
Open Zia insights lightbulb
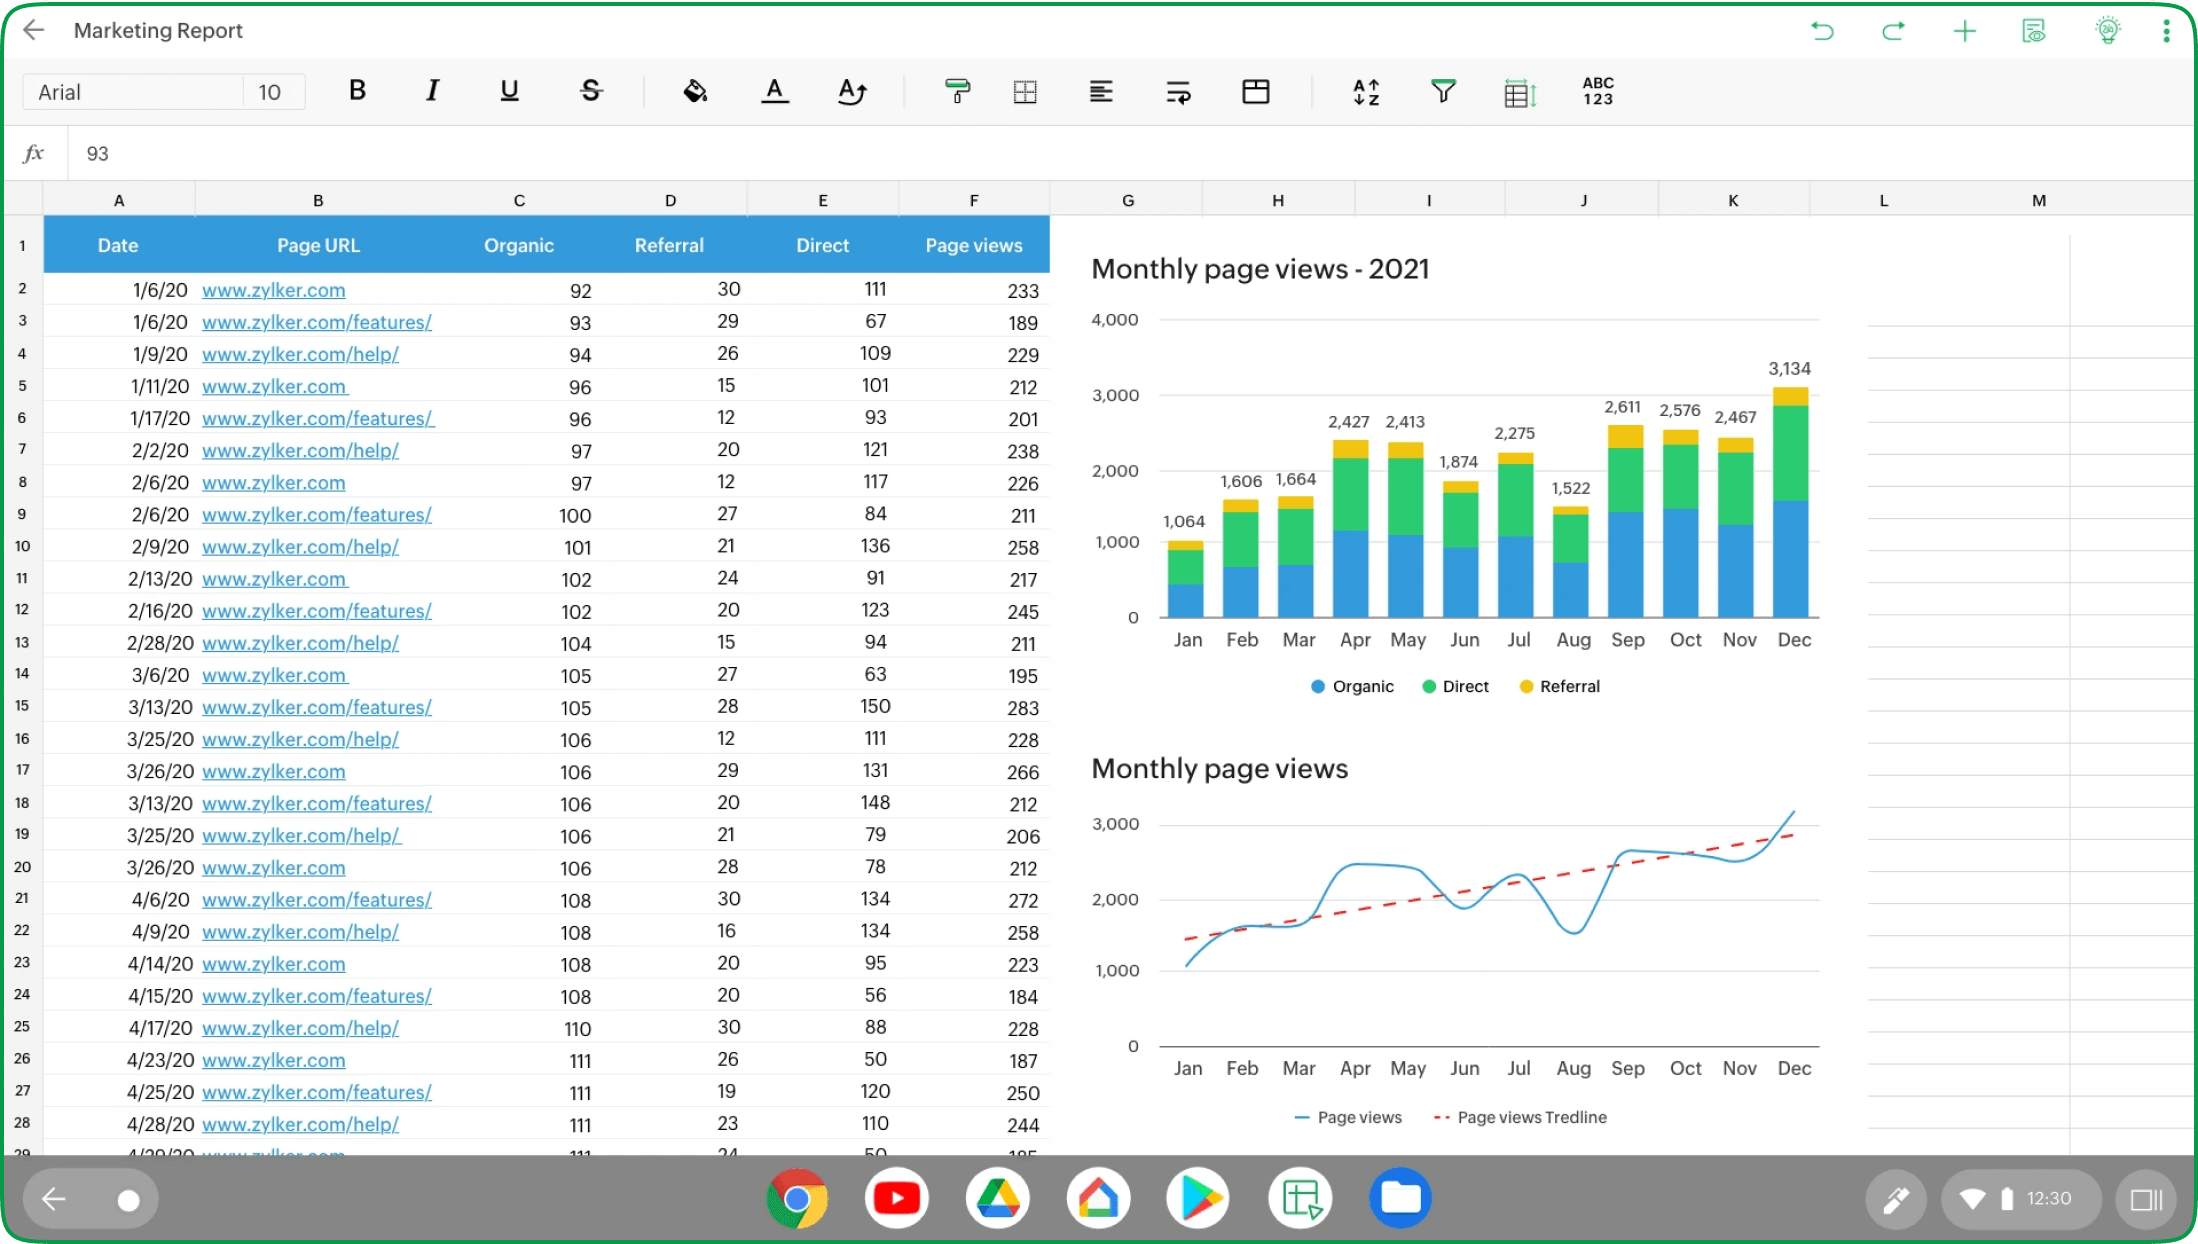(x=2107, y=30)
